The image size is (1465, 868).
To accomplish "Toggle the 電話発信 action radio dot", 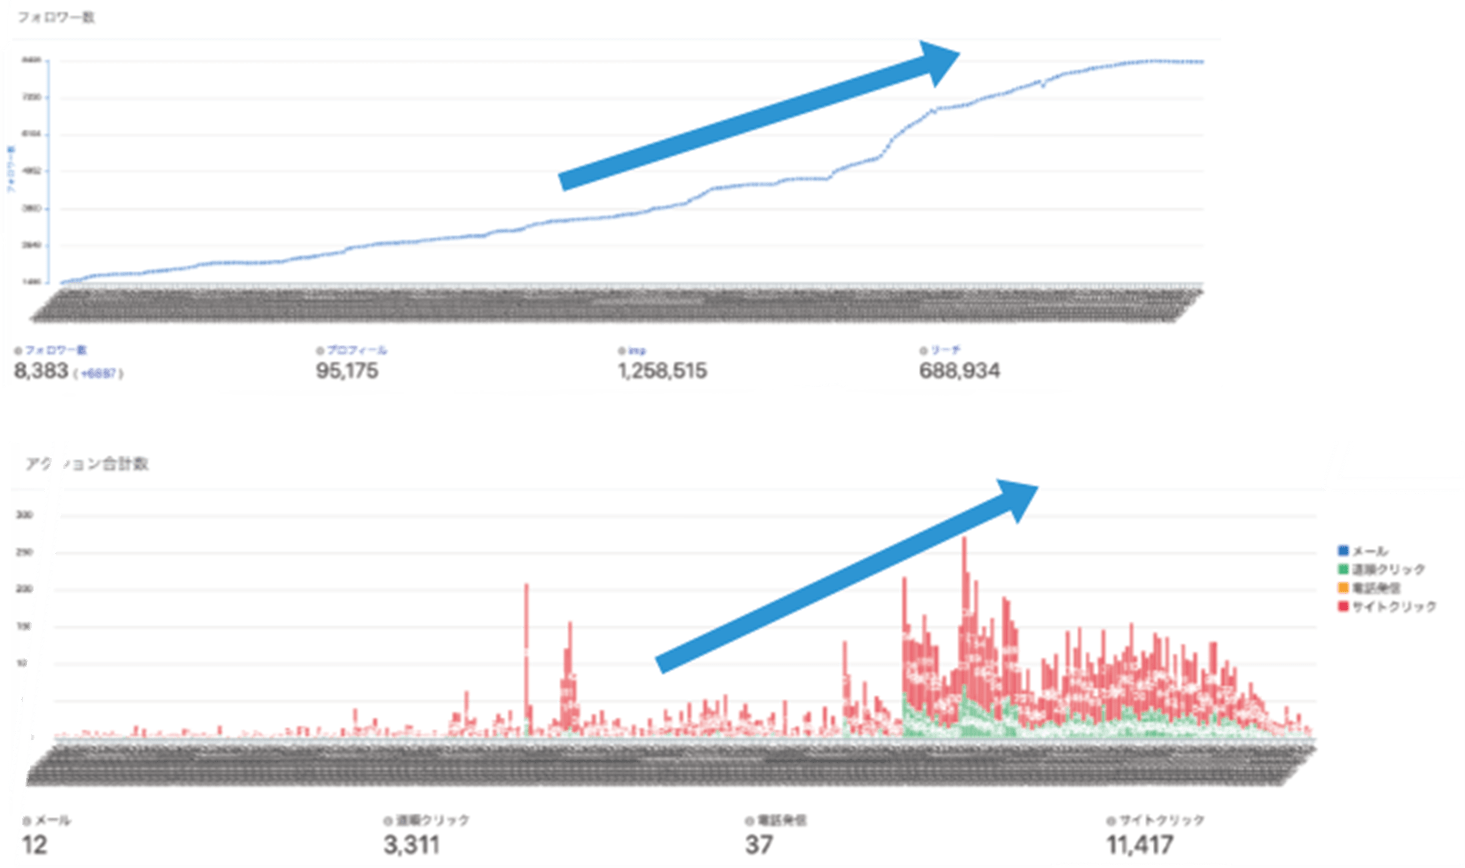I will click(x=749, y=821).
